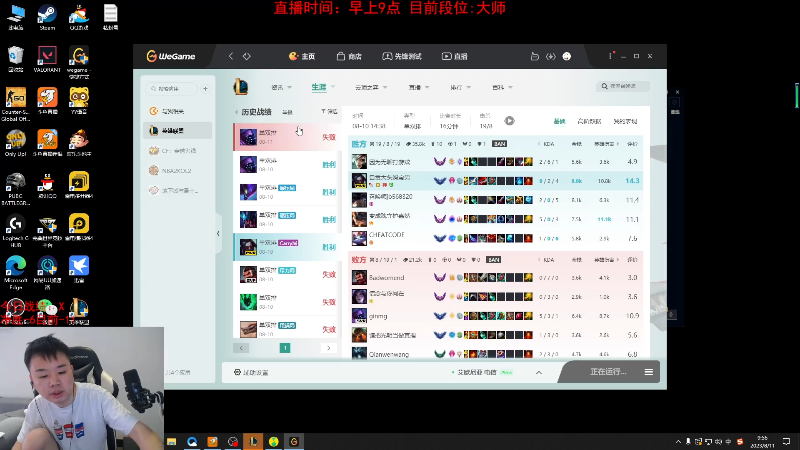
Task: Click the player CHEATCODE name
Action: tap(386, 235)
